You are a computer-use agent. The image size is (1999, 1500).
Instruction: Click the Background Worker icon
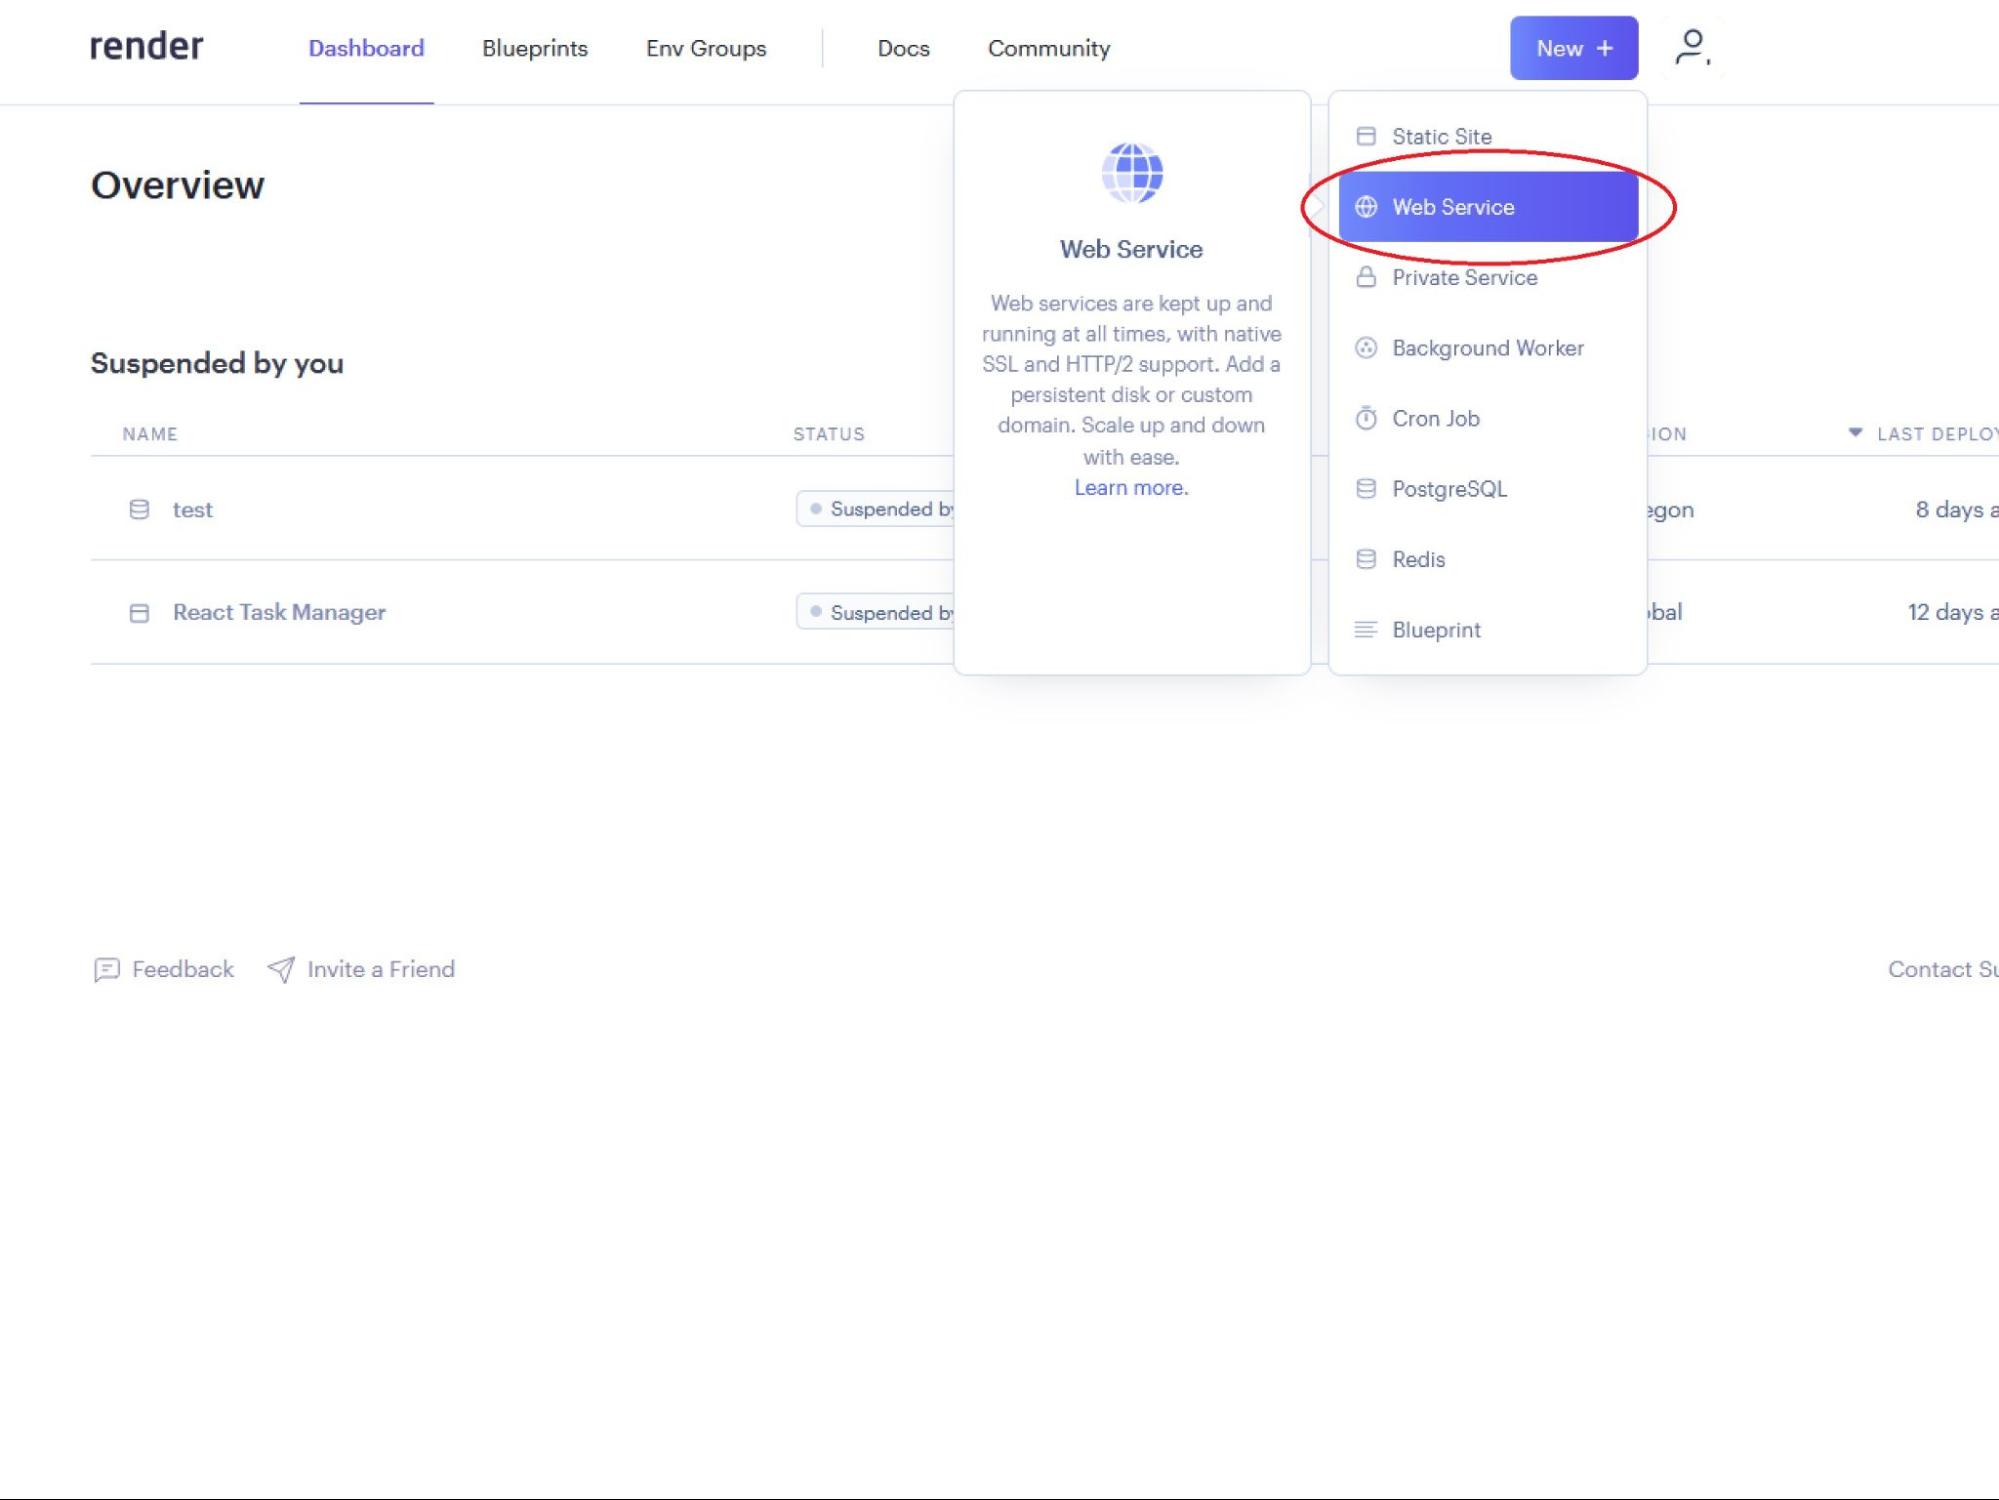(1366, 347)
